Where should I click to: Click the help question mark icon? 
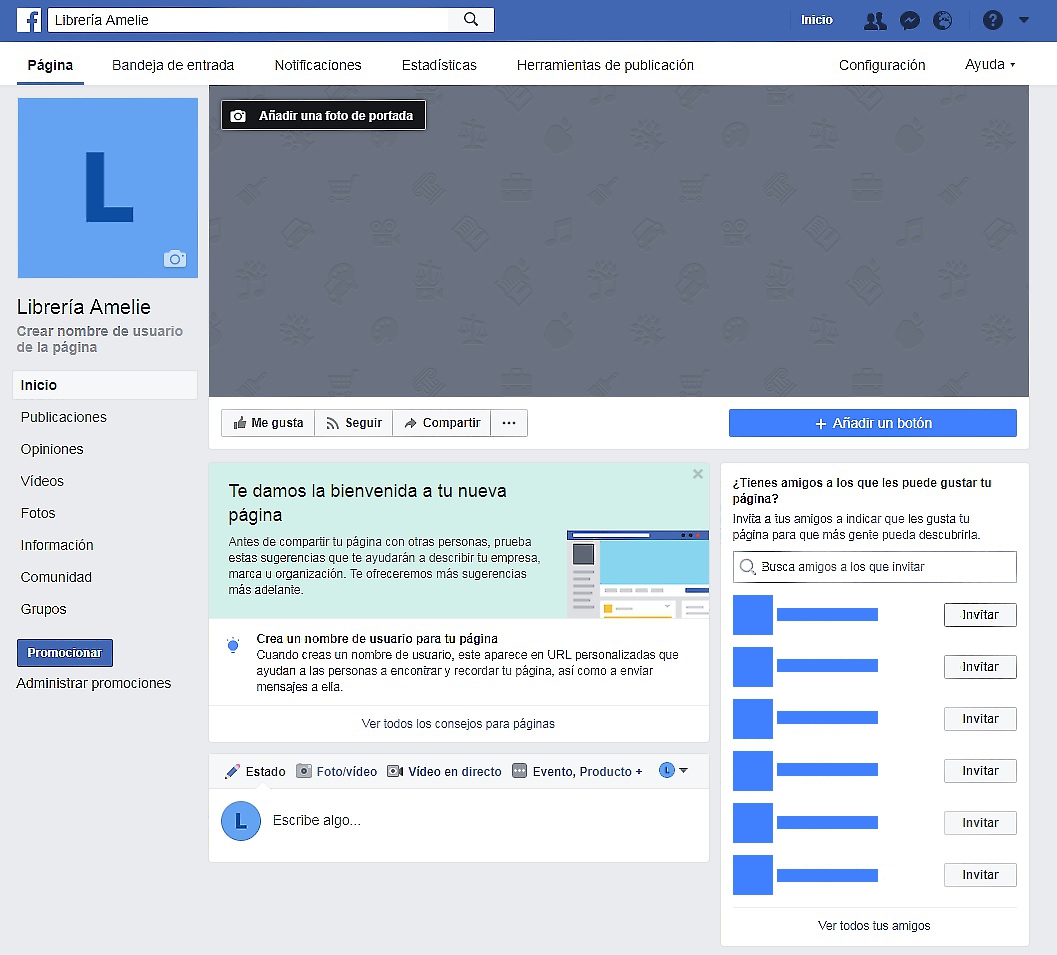(x=992, y=20)
